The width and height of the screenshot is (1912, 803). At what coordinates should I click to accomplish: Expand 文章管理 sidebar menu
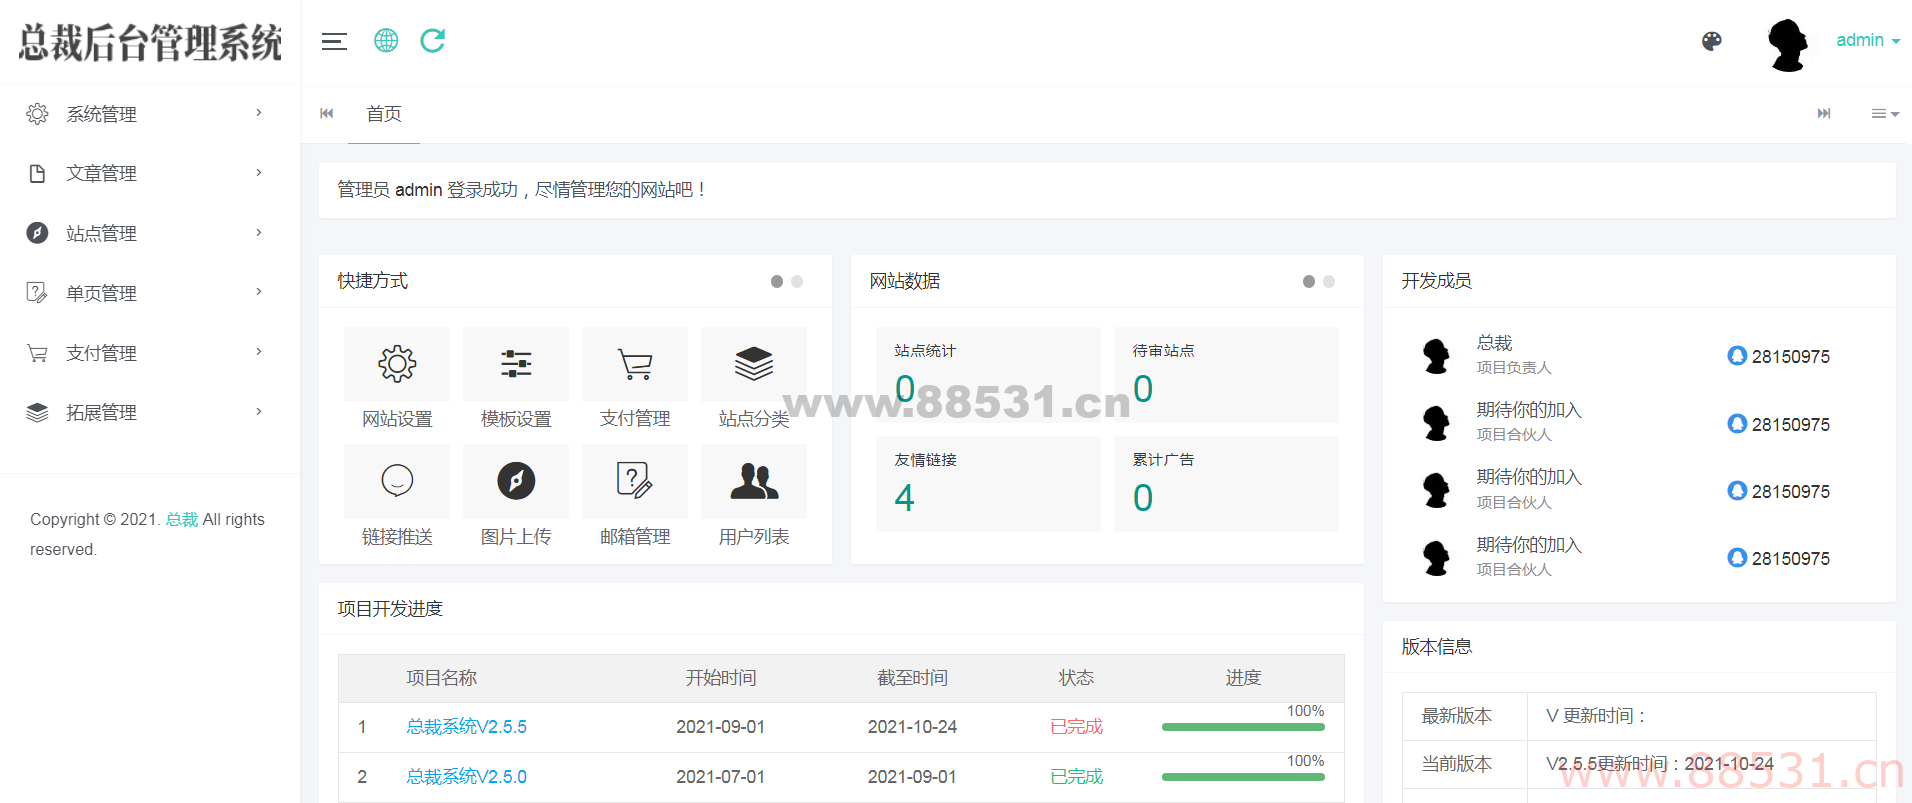(x=150, y=173)
